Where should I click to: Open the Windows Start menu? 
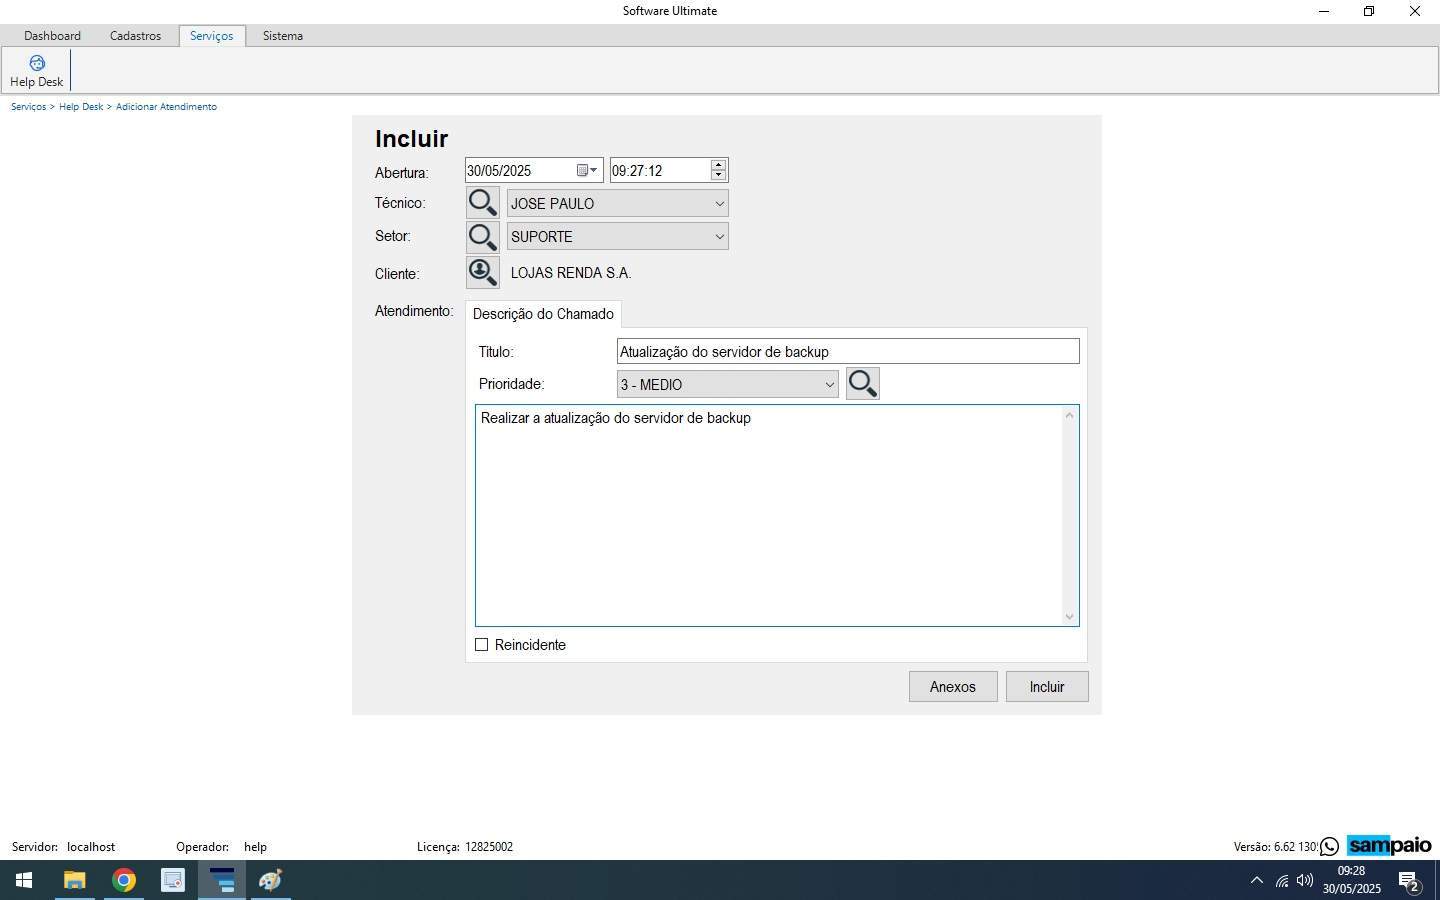point(24,880)
